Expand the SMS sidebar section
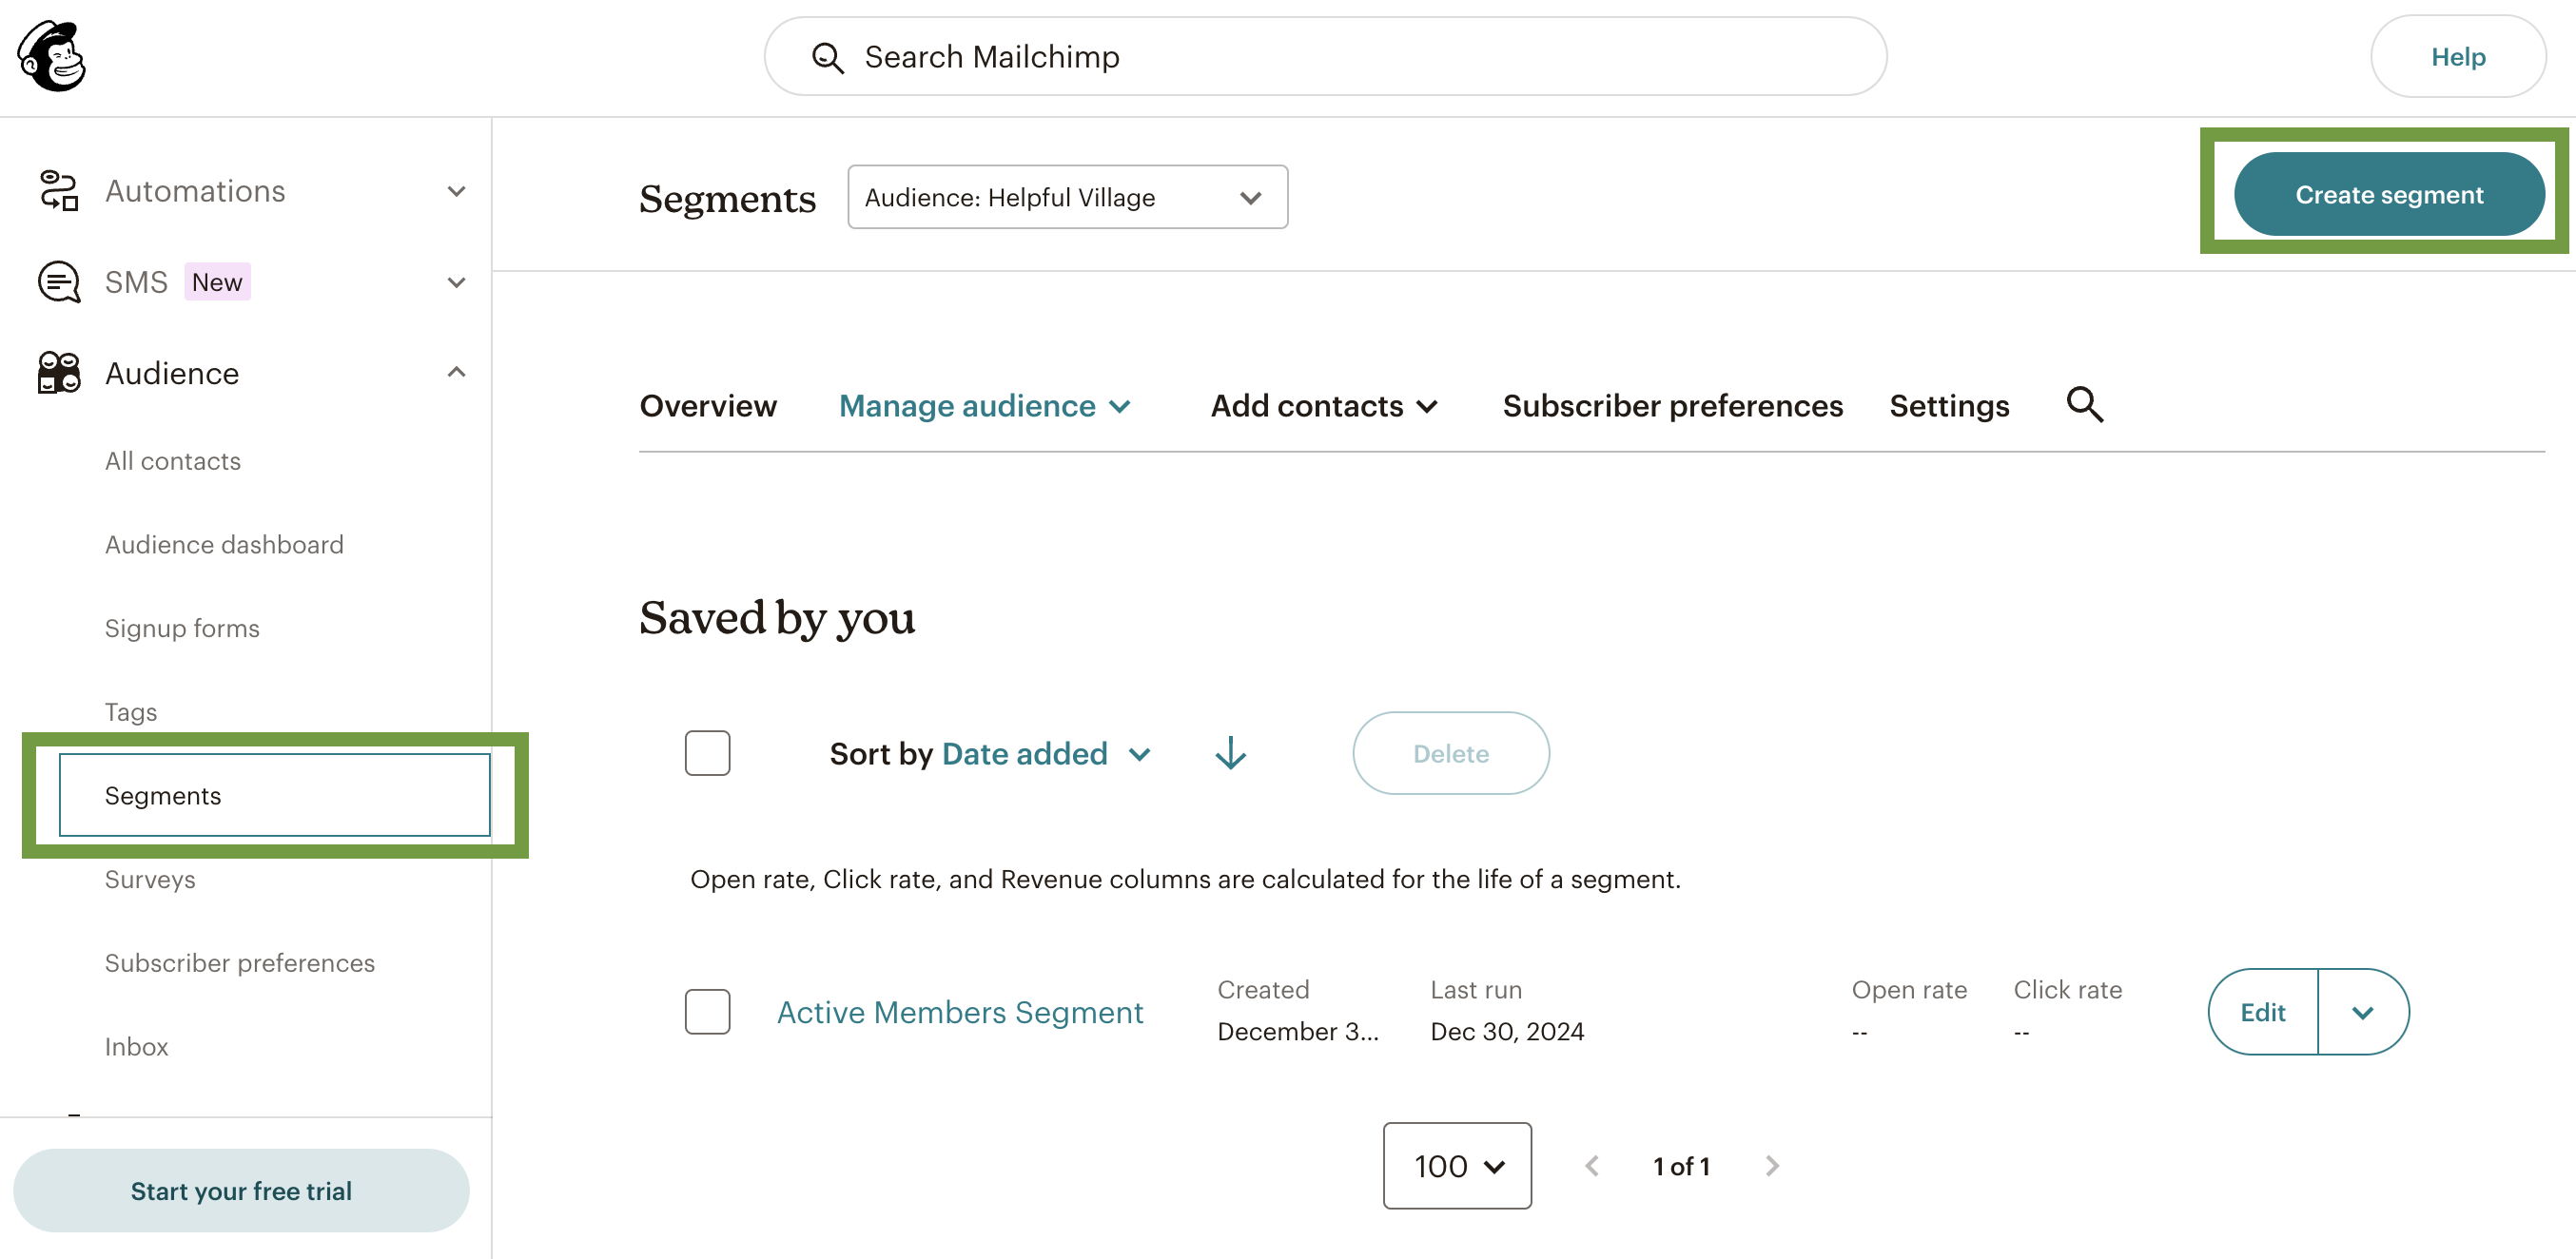Screen dimensions: 2576x1259 pos(456,282)
